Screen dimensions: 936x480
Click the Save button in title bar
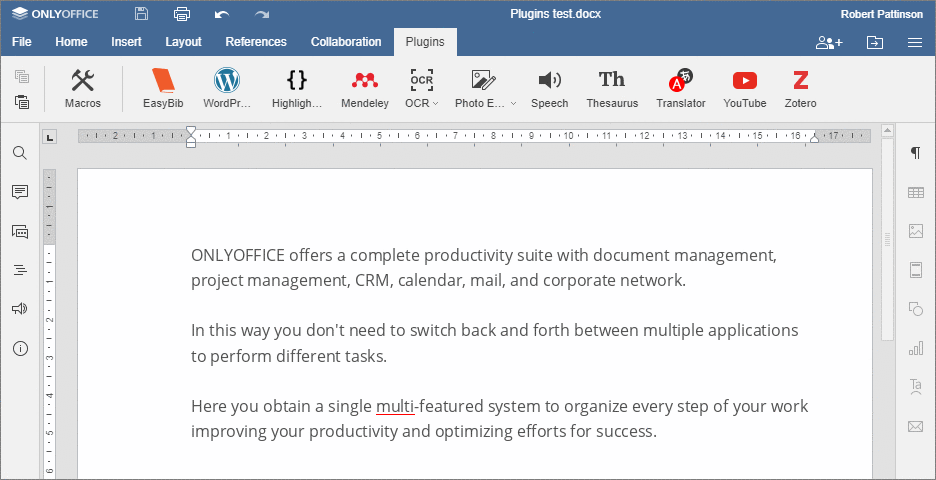point(141,14)
